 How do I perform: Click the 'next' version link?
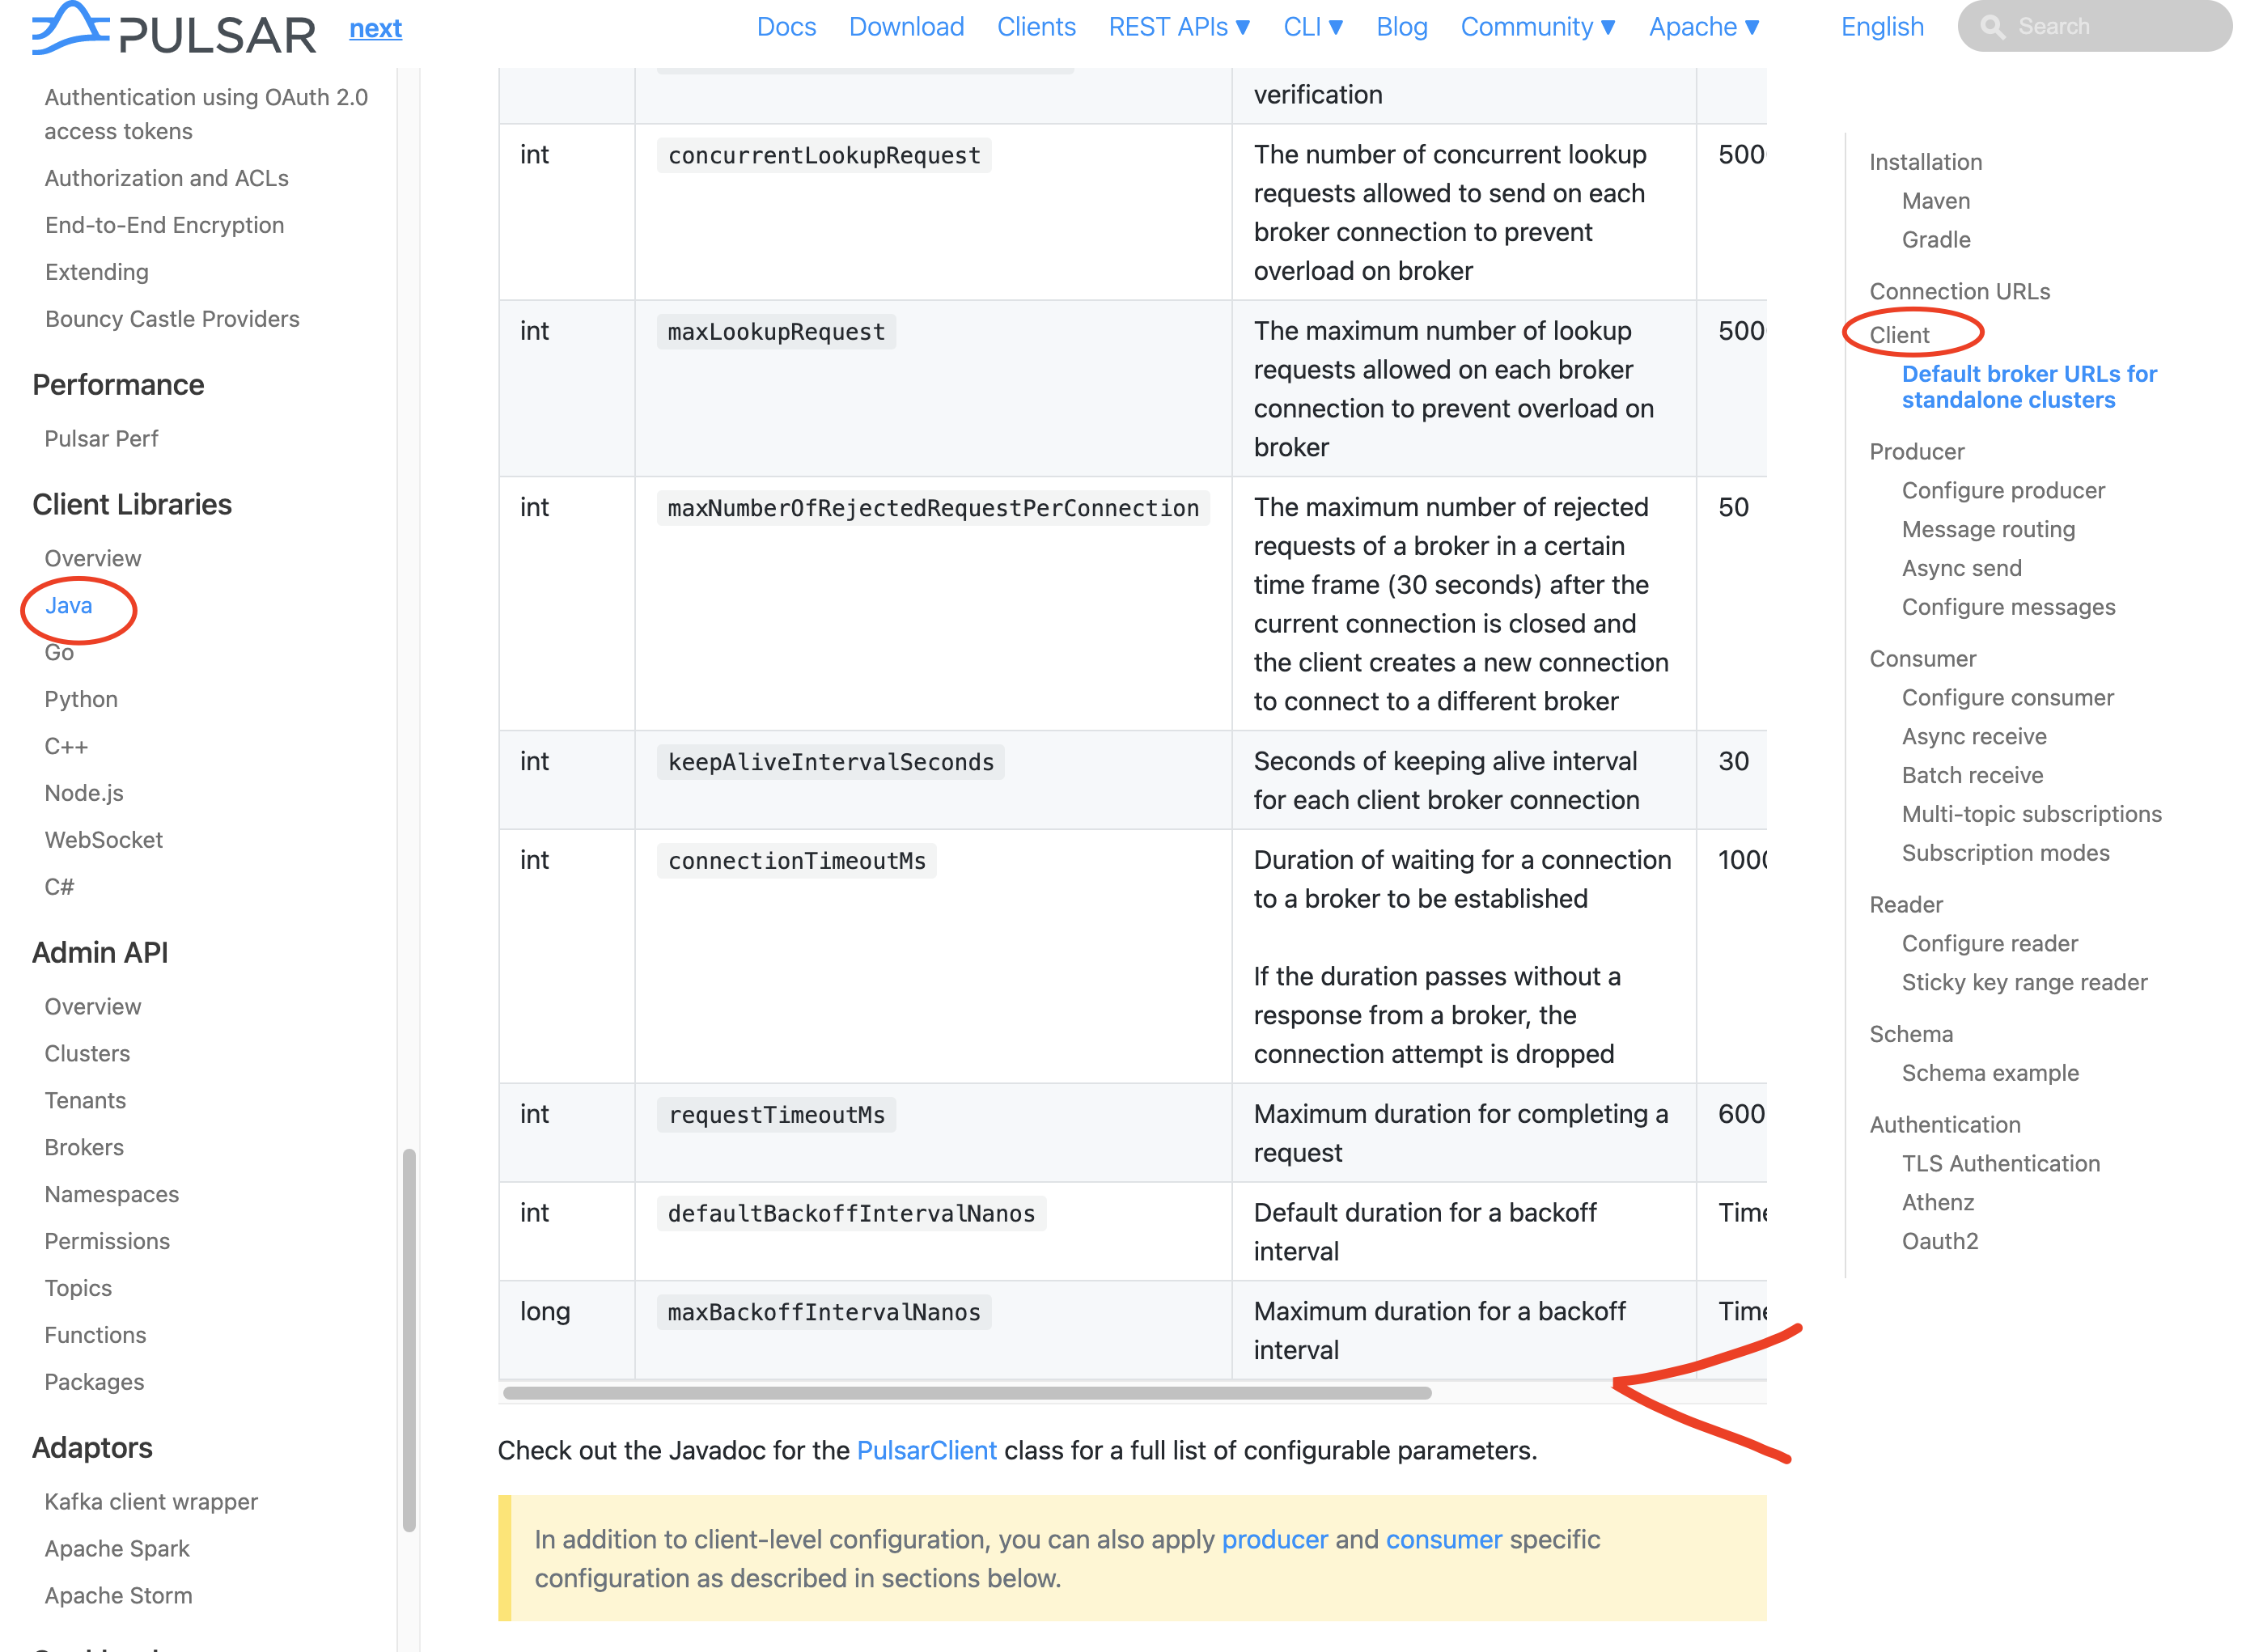coord(375,28)
